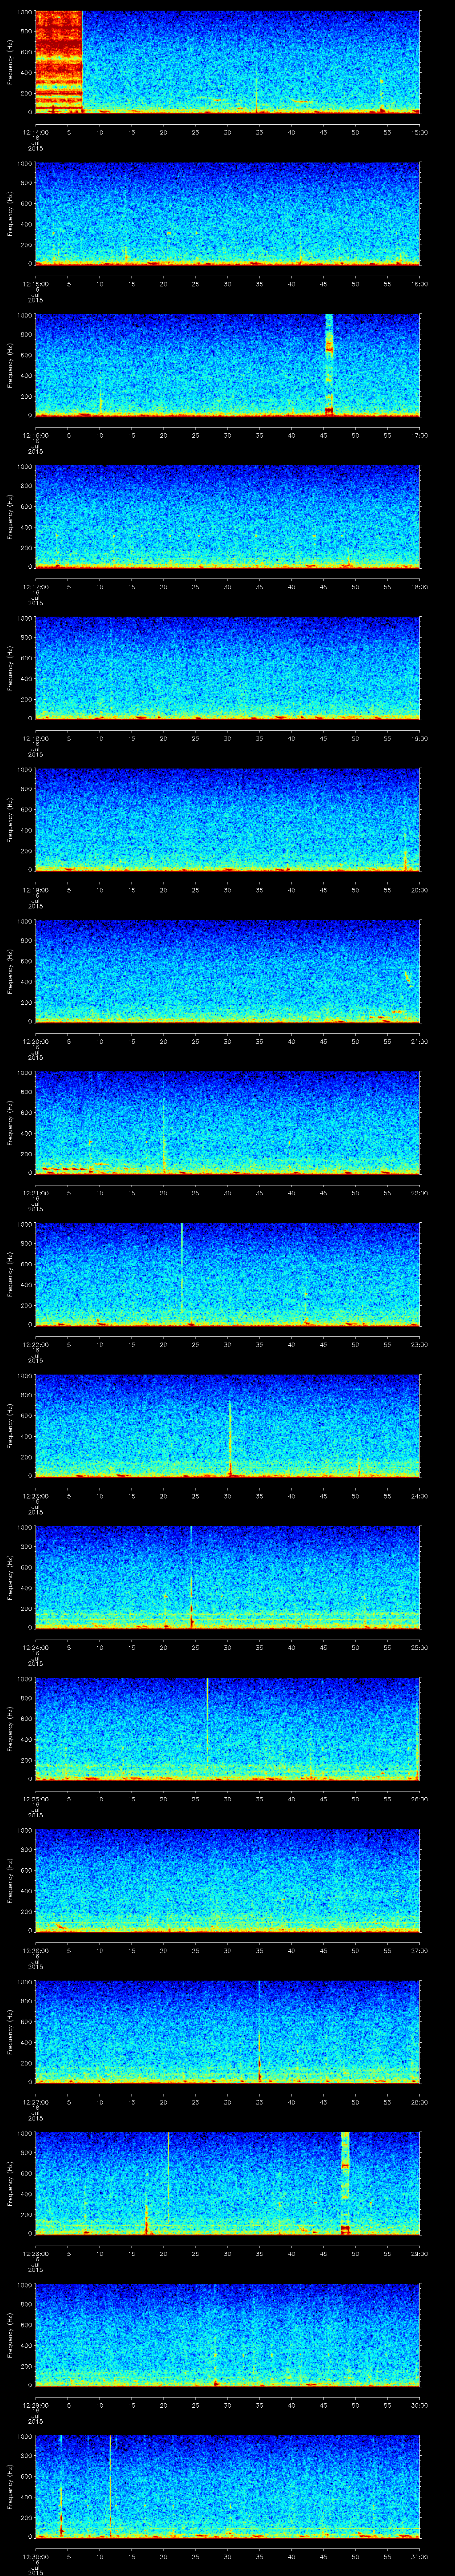
Task: Open the spectrogram panel starting at 12:24:00
Action: [227, 1577]
